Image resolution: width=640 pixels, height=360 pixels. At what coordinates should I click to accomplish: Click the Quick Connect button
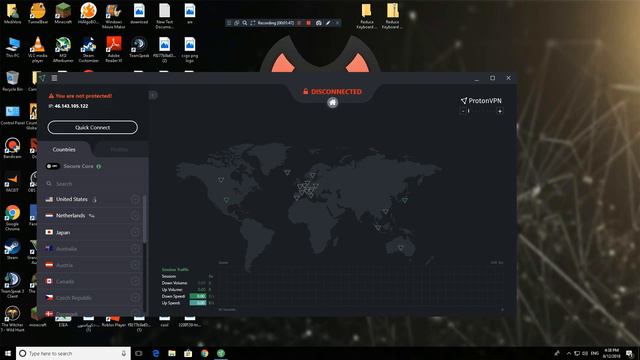click(x=93, y=127)
